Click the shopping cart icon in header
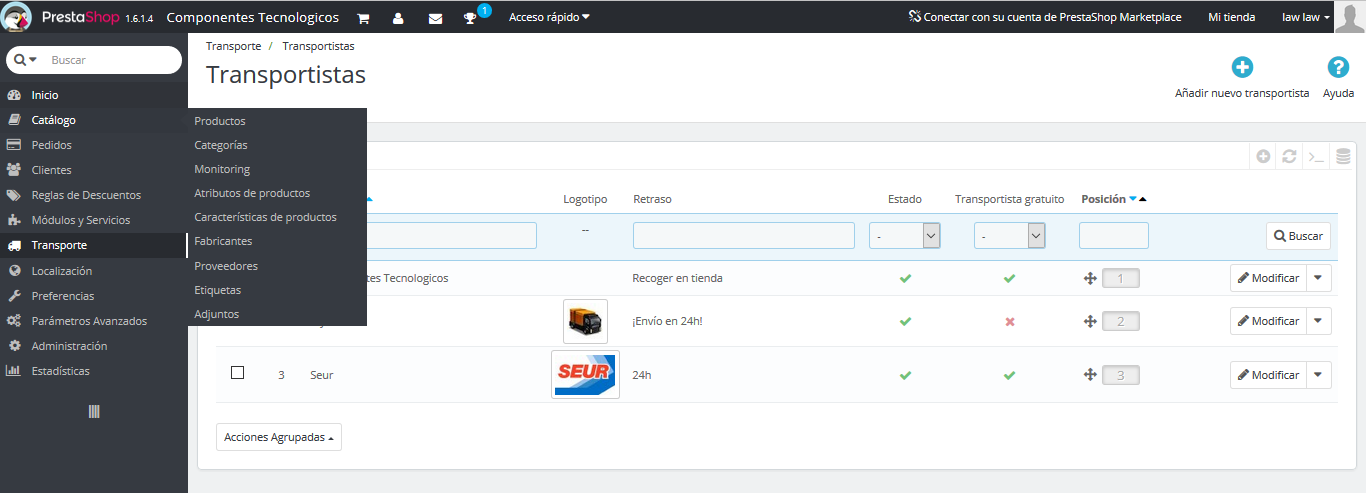The width and height of the screenshot is (1366, 493). (363, 18)
